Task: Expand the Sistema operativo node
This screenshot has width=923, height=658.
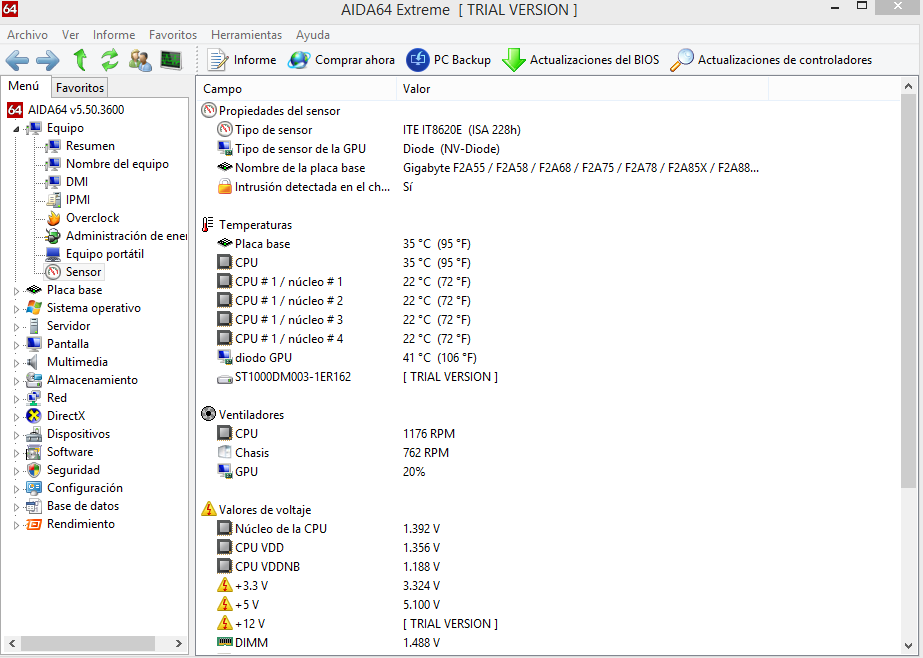Action: [x=16, y=309]
